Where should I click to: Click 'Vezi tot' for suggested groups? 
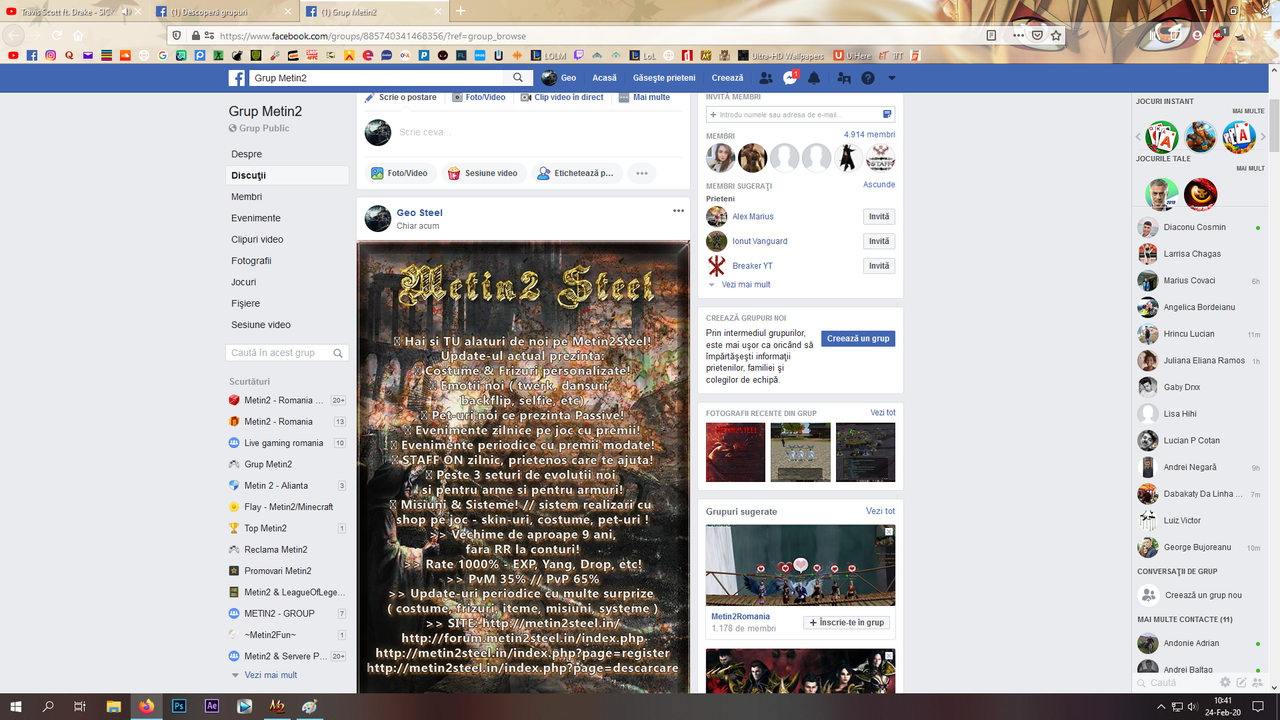click(880, 511)
